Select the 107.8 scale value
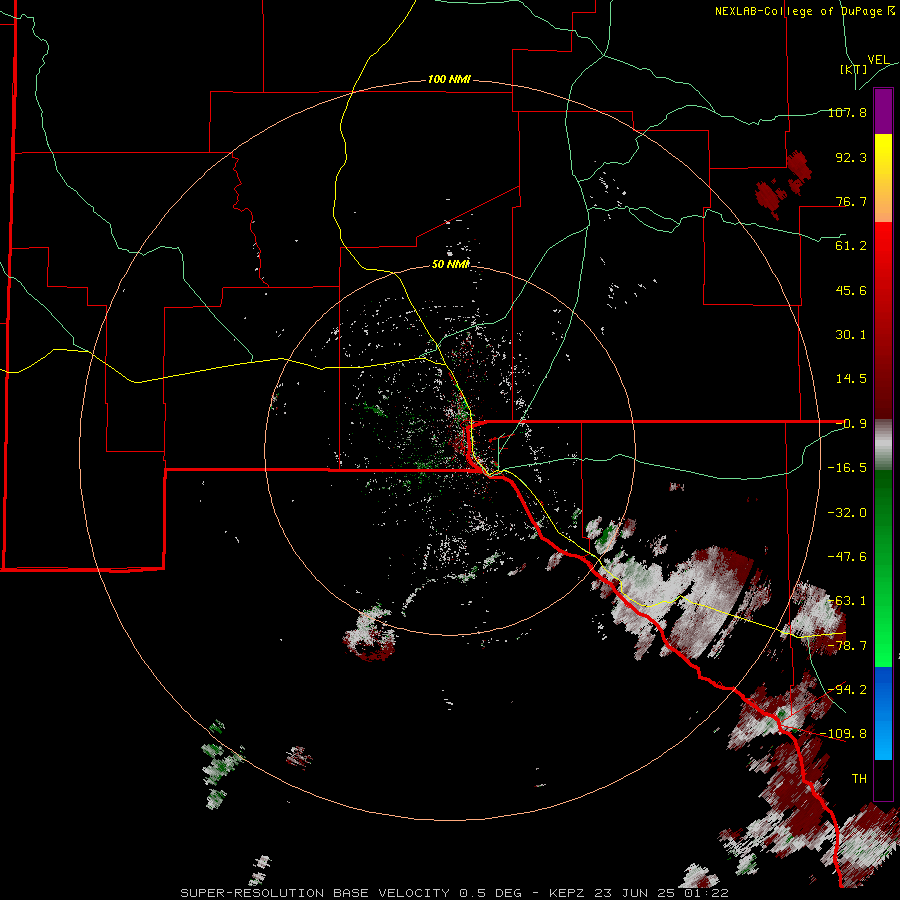The height and width of the screenshot is (900, 900). (847, 112)
